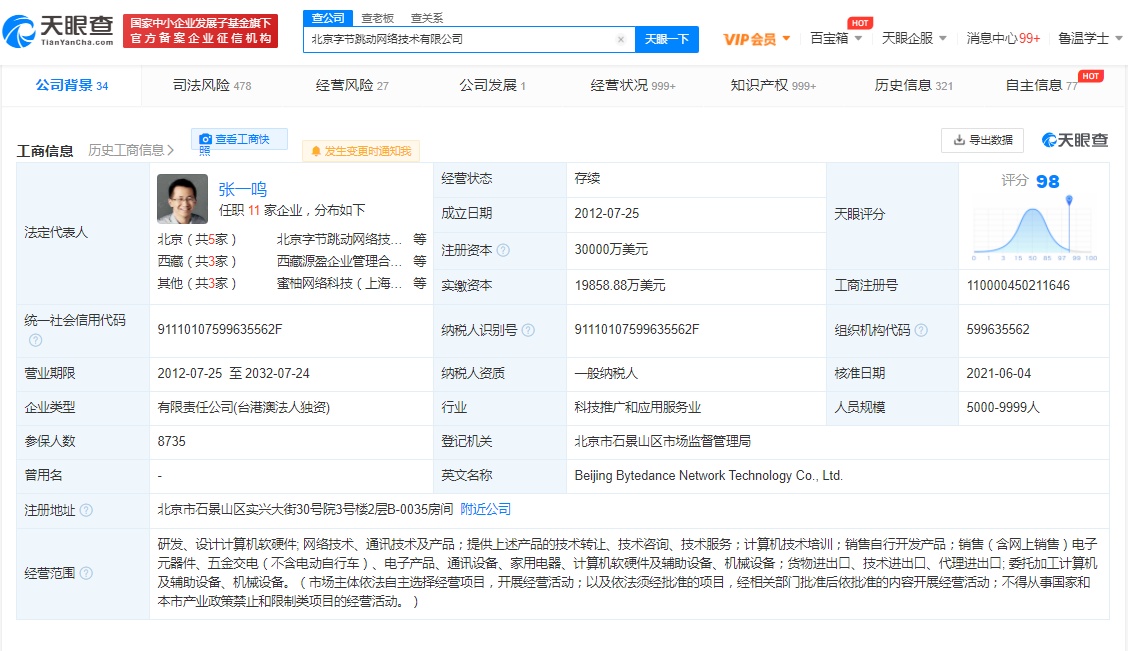Switch to 经营风险 tab
Image resolution: width=1128 pixels, height=651 pixels.
click(352, 86)
